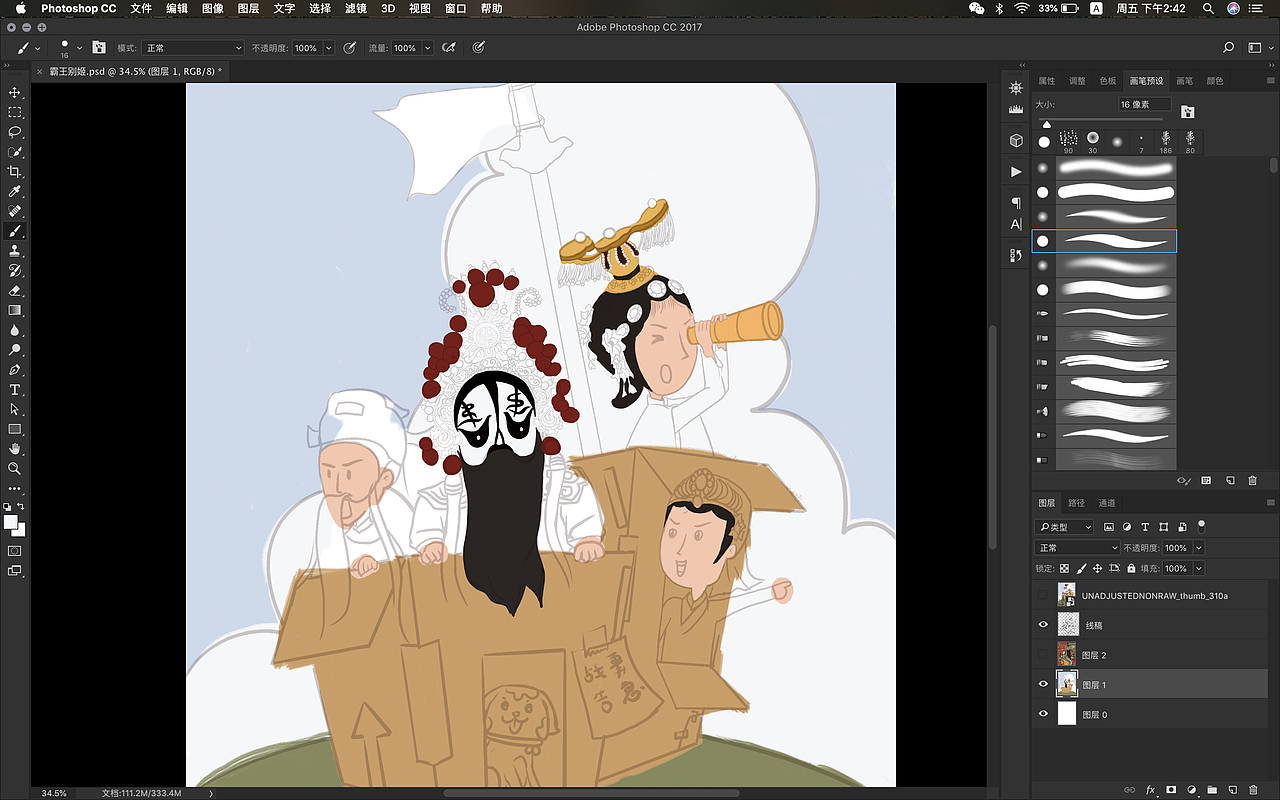Hide the 线稿 layer
This screenshot has height=800, width=1280.
(1043, 625)
